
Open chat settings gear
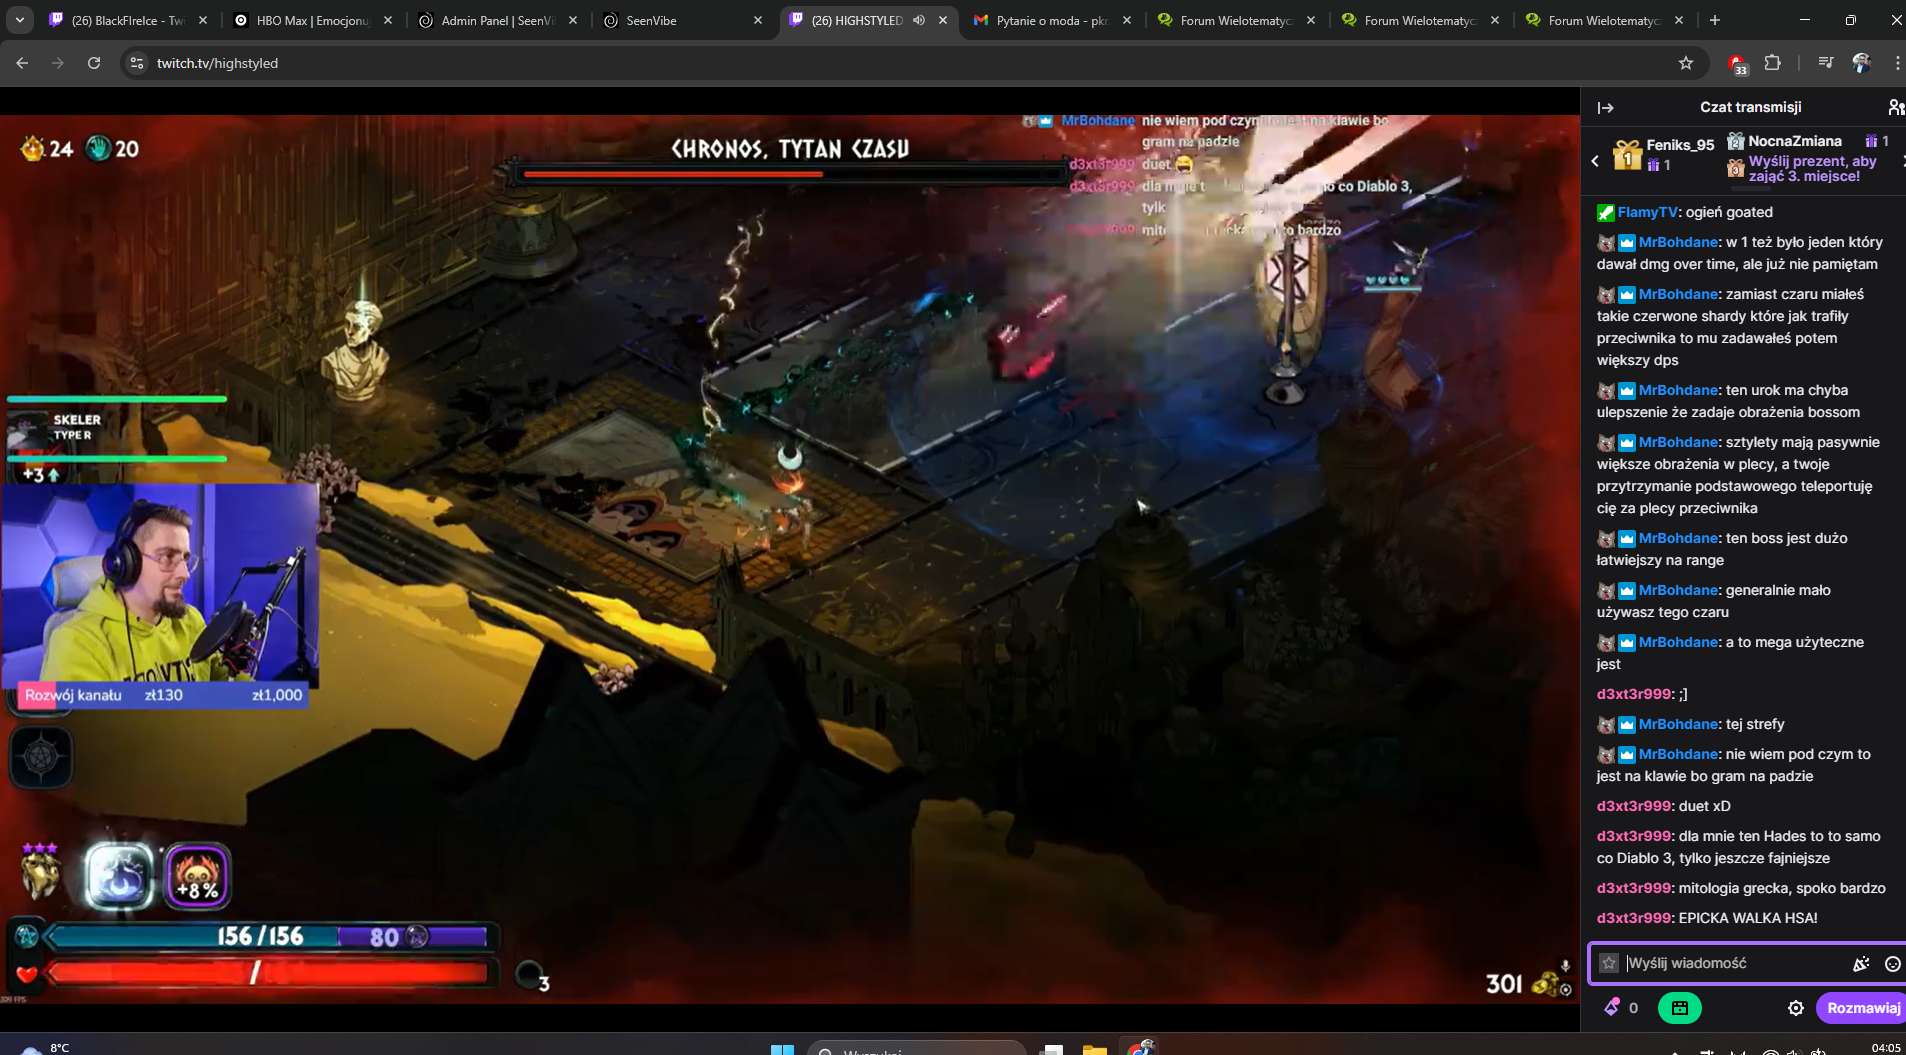(x=1795, y=1008)
